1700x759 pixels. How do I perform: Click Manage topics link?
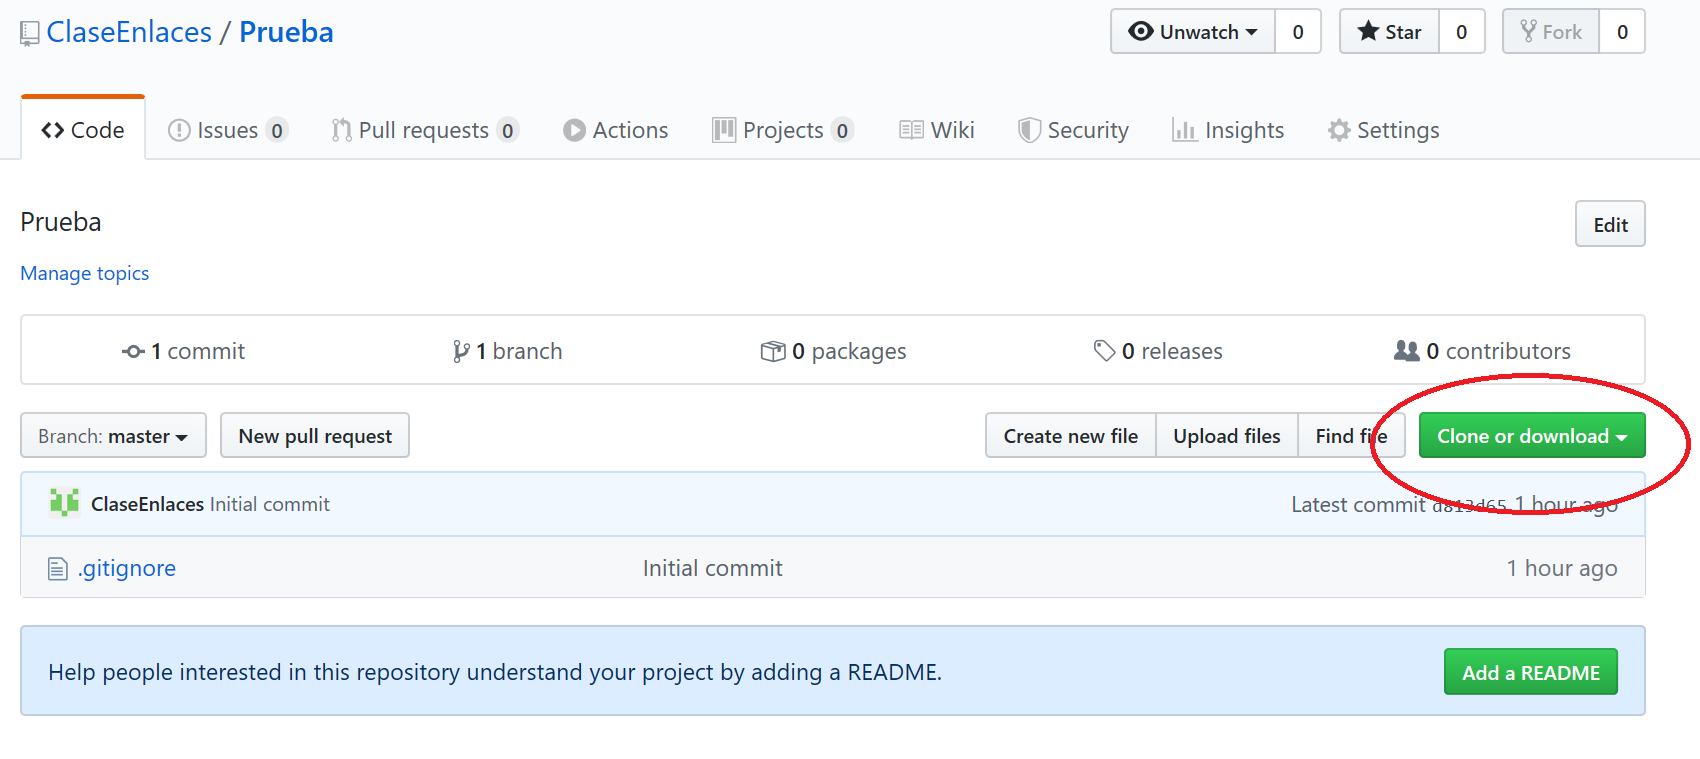click(x=85, y=273)
